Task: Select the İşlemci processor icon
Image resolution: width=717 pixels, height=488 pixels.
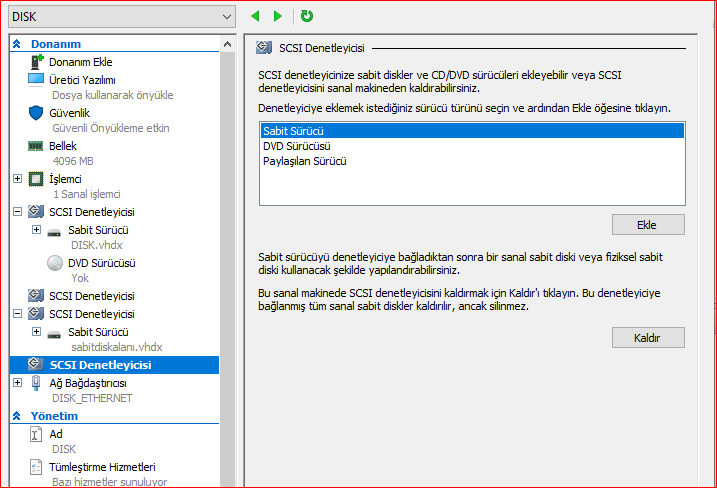Action: tap(36, 179)
